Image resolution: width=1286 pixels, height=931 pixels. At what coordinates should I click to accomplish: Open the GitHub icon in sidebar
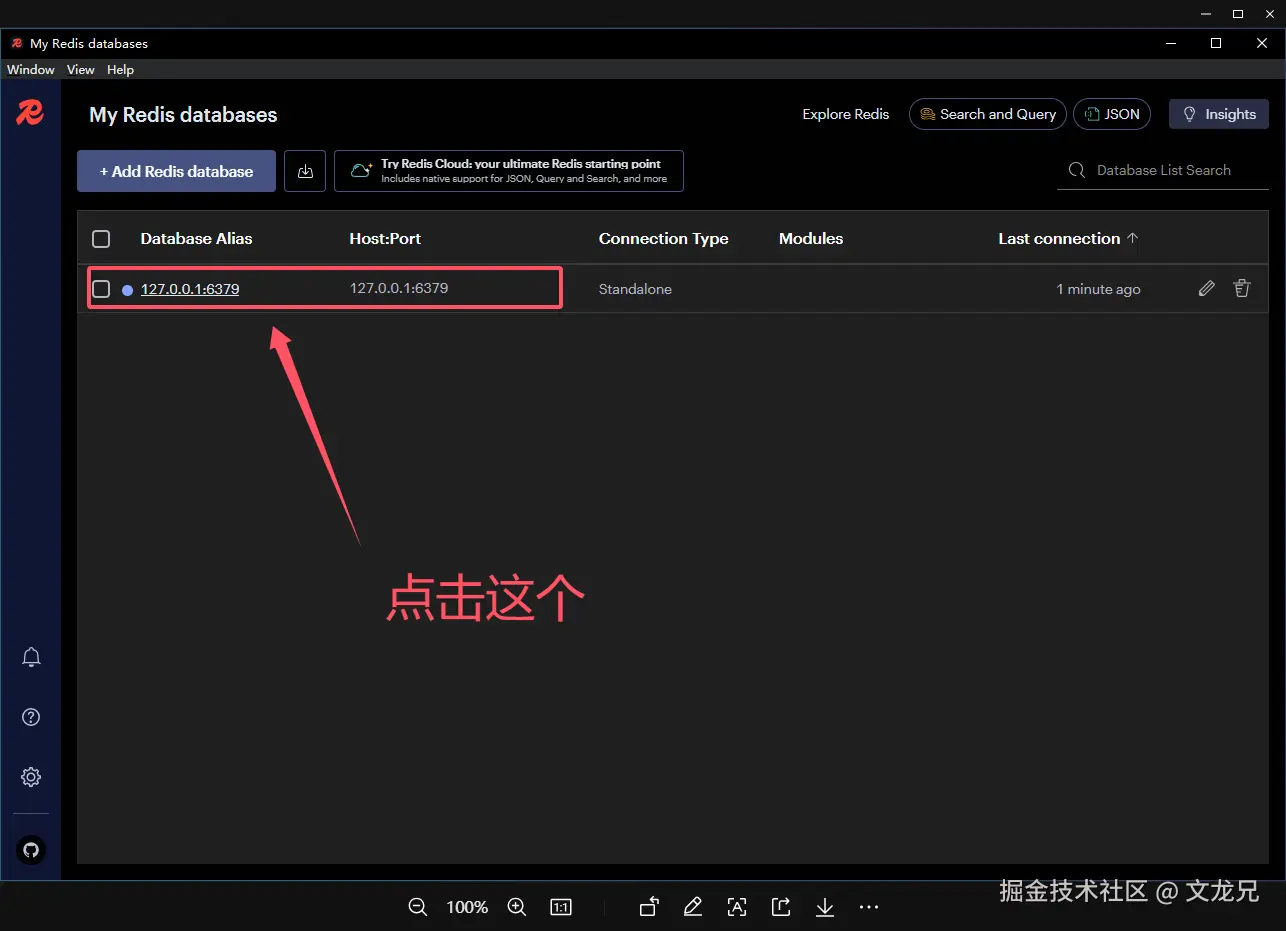[x=31, y=850]
